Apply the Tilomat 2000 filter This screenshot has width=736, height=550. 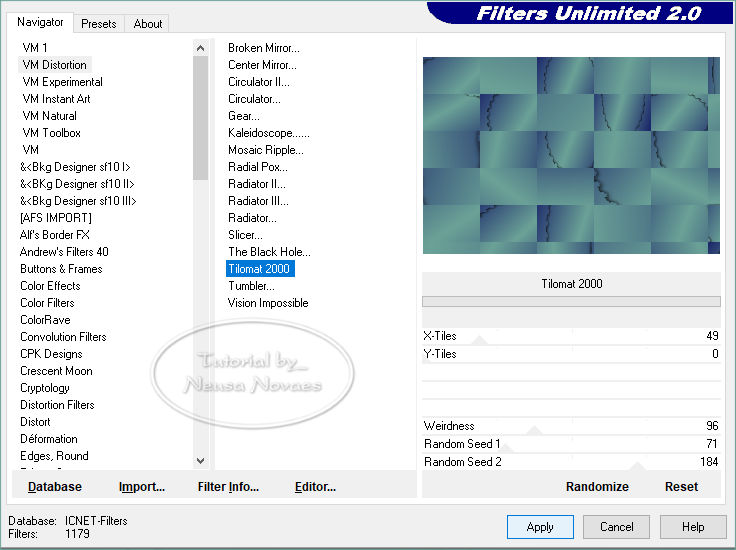[540, 527]
